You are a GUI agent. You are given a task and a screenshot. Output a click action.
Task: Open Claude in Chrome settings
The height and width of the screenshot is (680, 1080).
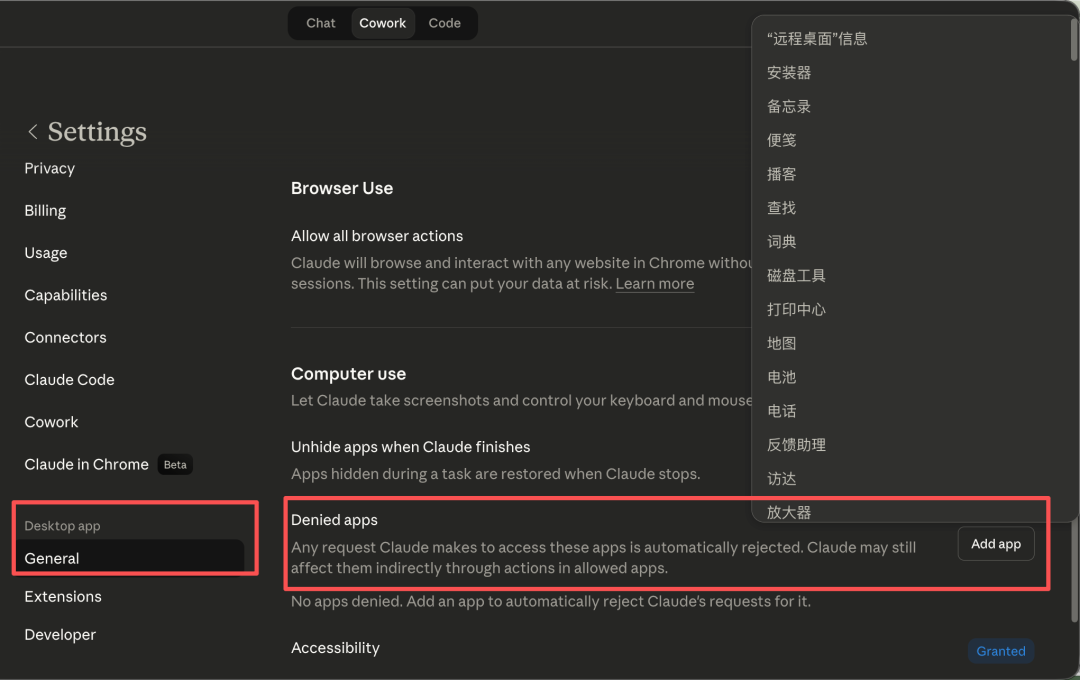coord(86,464)
